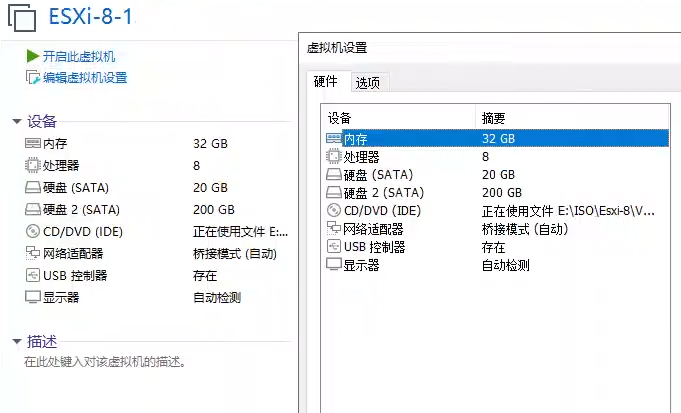Screen dimensions: 681x413
Task: Click the edit VM settings icon
Action: coord(33,77)
